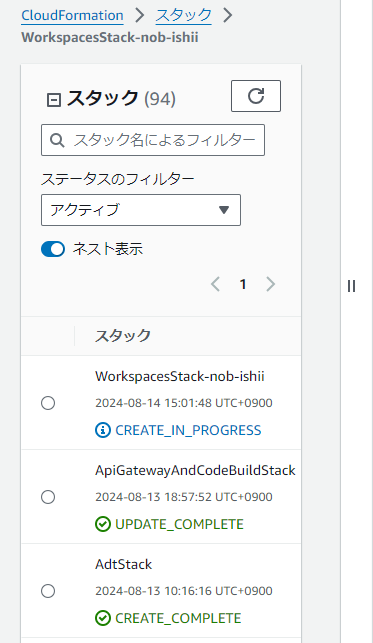
Task: Click the スタック column header
Action: [x=123, y=336]
